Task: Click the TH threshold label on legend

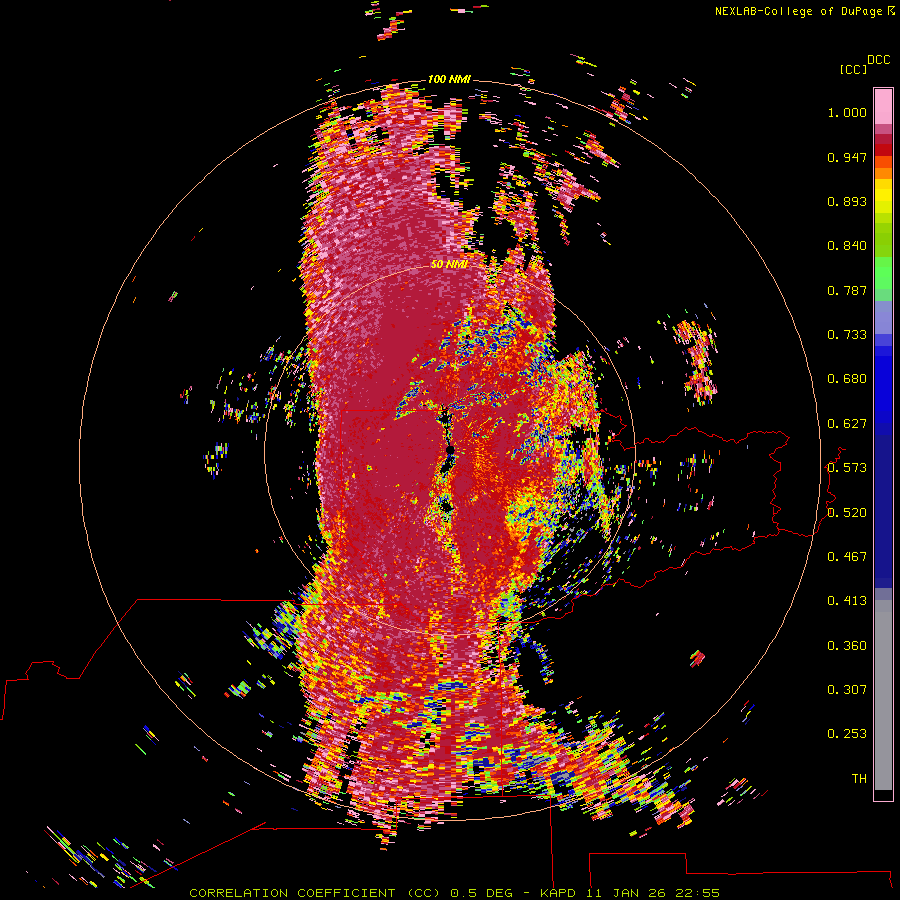Action: click(859, 779)
